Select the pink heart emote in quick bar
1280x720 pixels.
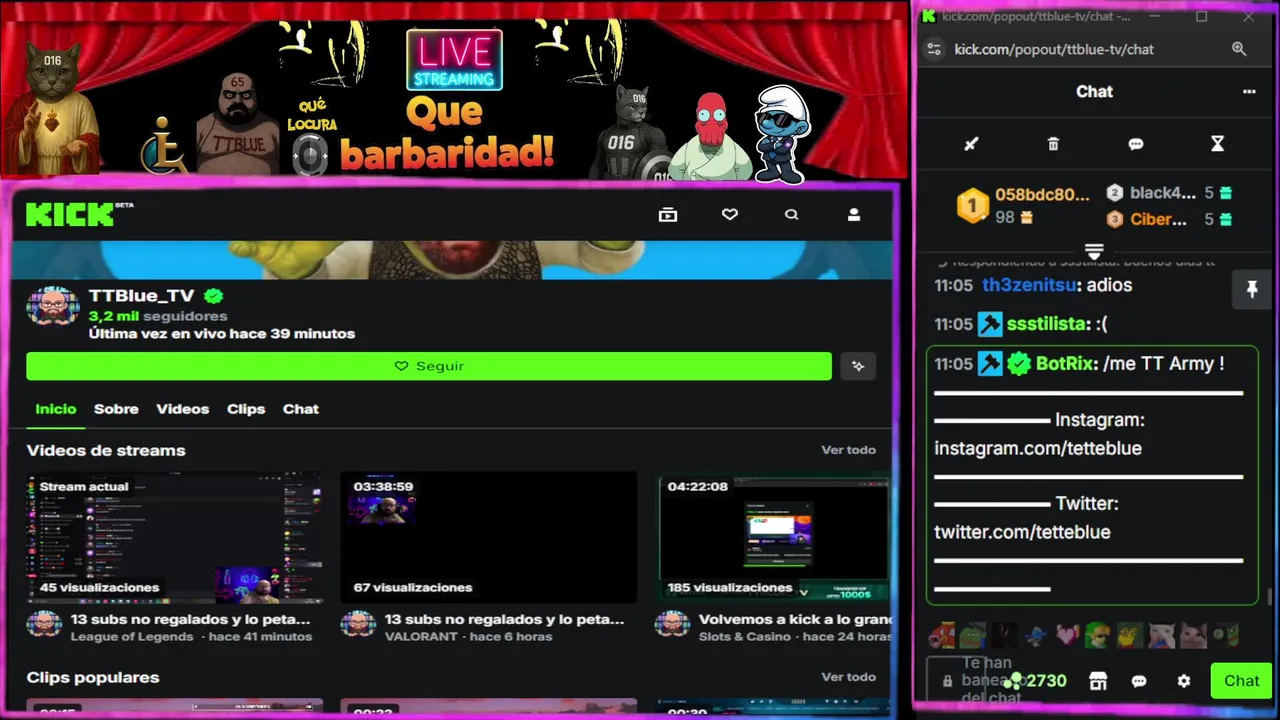pos(1068,634)
